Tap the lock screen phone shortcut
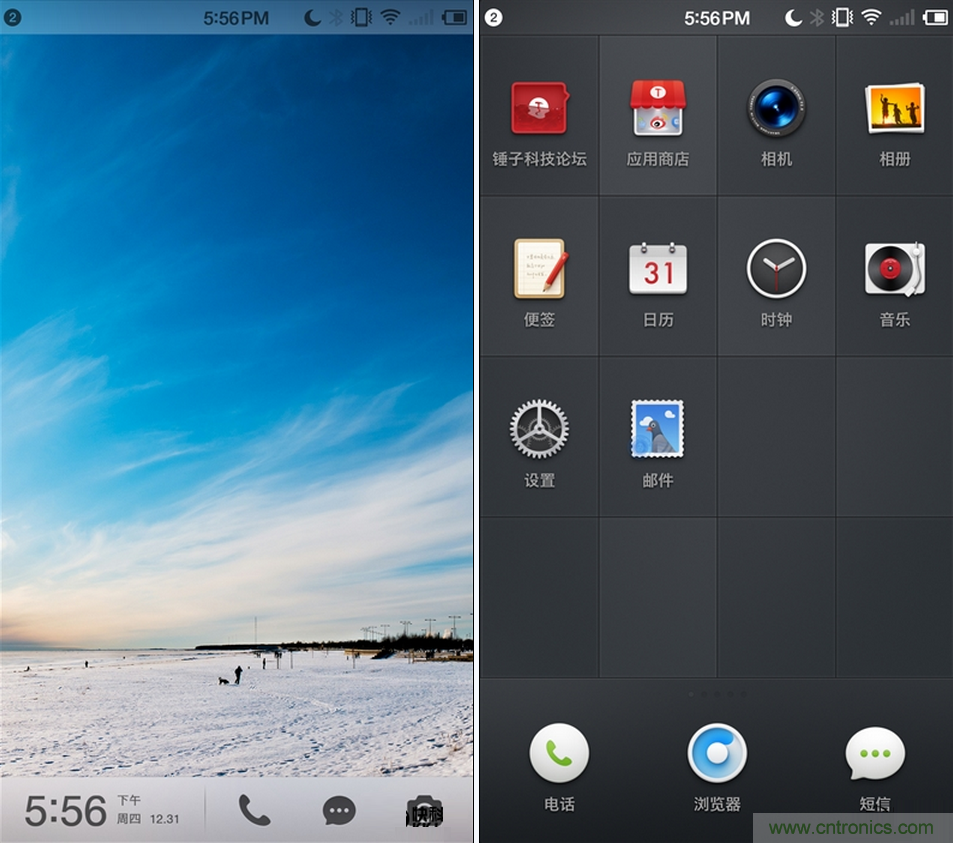Viewport: 953px width, 843px height. (254, 810)
